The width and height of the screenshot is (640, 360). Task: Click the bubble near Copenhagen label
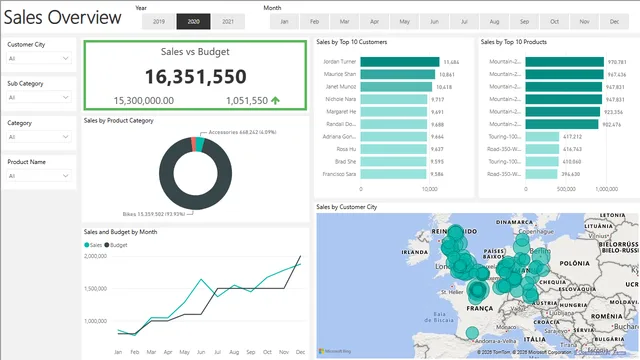pos(522,240)
